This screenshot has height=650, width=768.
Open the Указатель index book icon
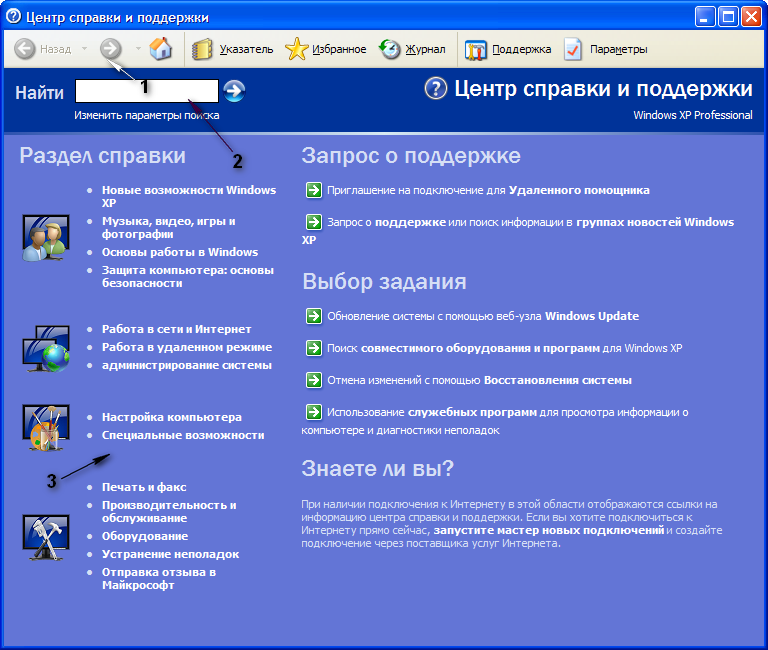[201, 49]
